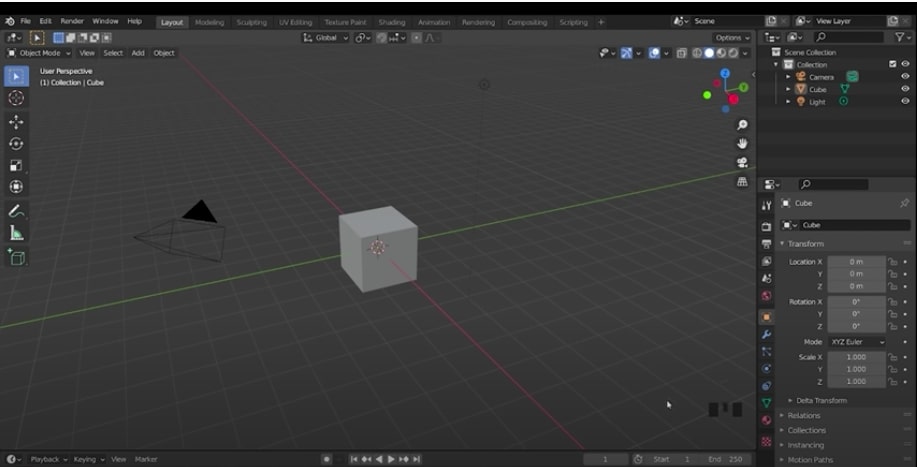Select the Select Box tool in the toolbar
The image size is (917, 467).
coord(16,77)
